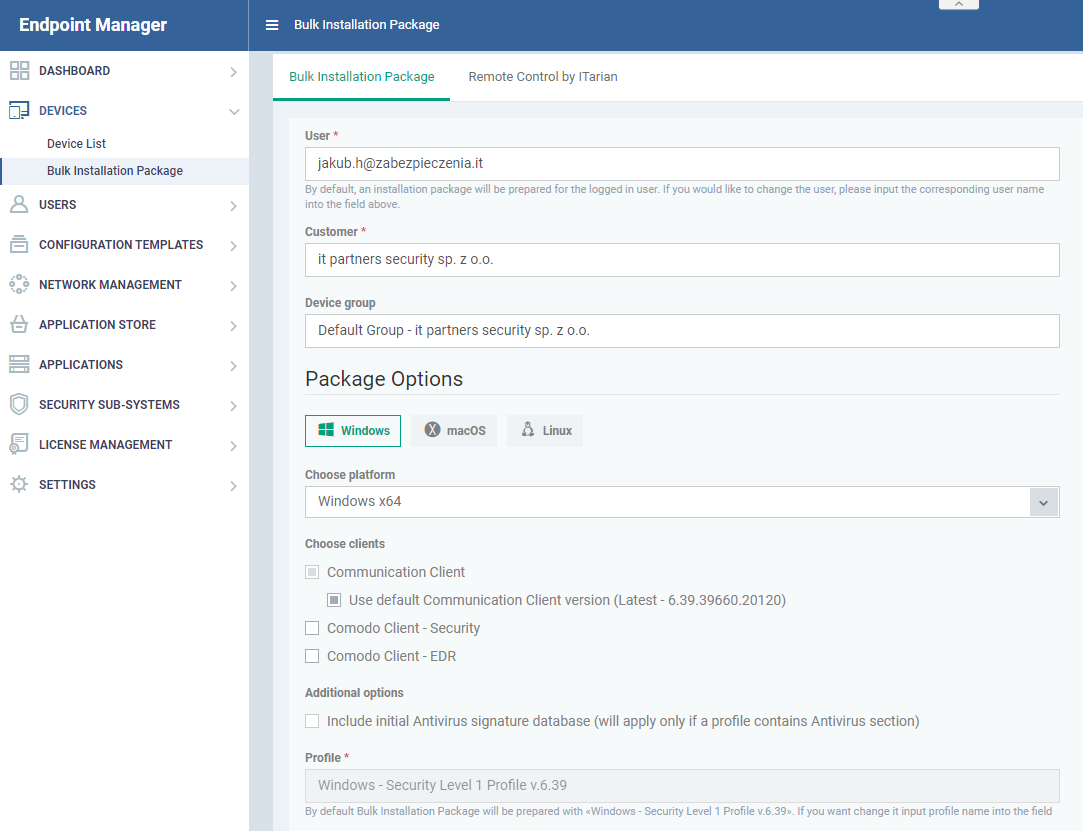Open the License Management menu label
Image resolution: width=1083 pixels, height=831 pixels.
coord(106,445)
